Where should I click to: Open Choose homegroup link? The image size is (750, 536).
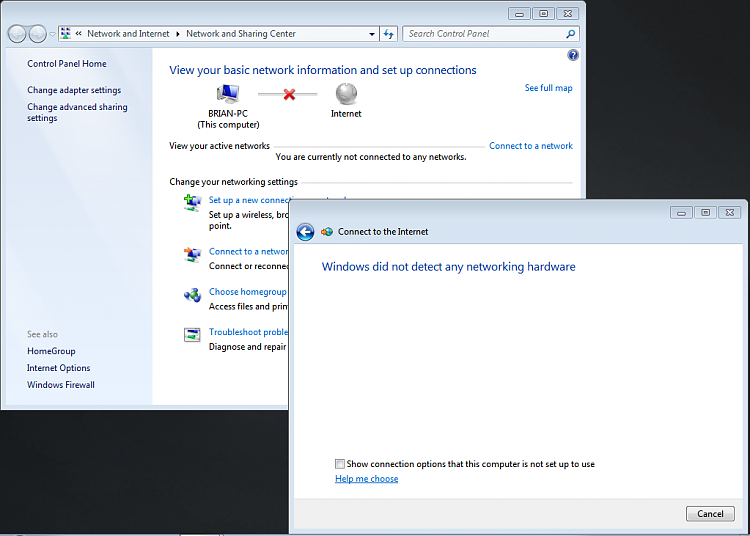click(248, 292)
